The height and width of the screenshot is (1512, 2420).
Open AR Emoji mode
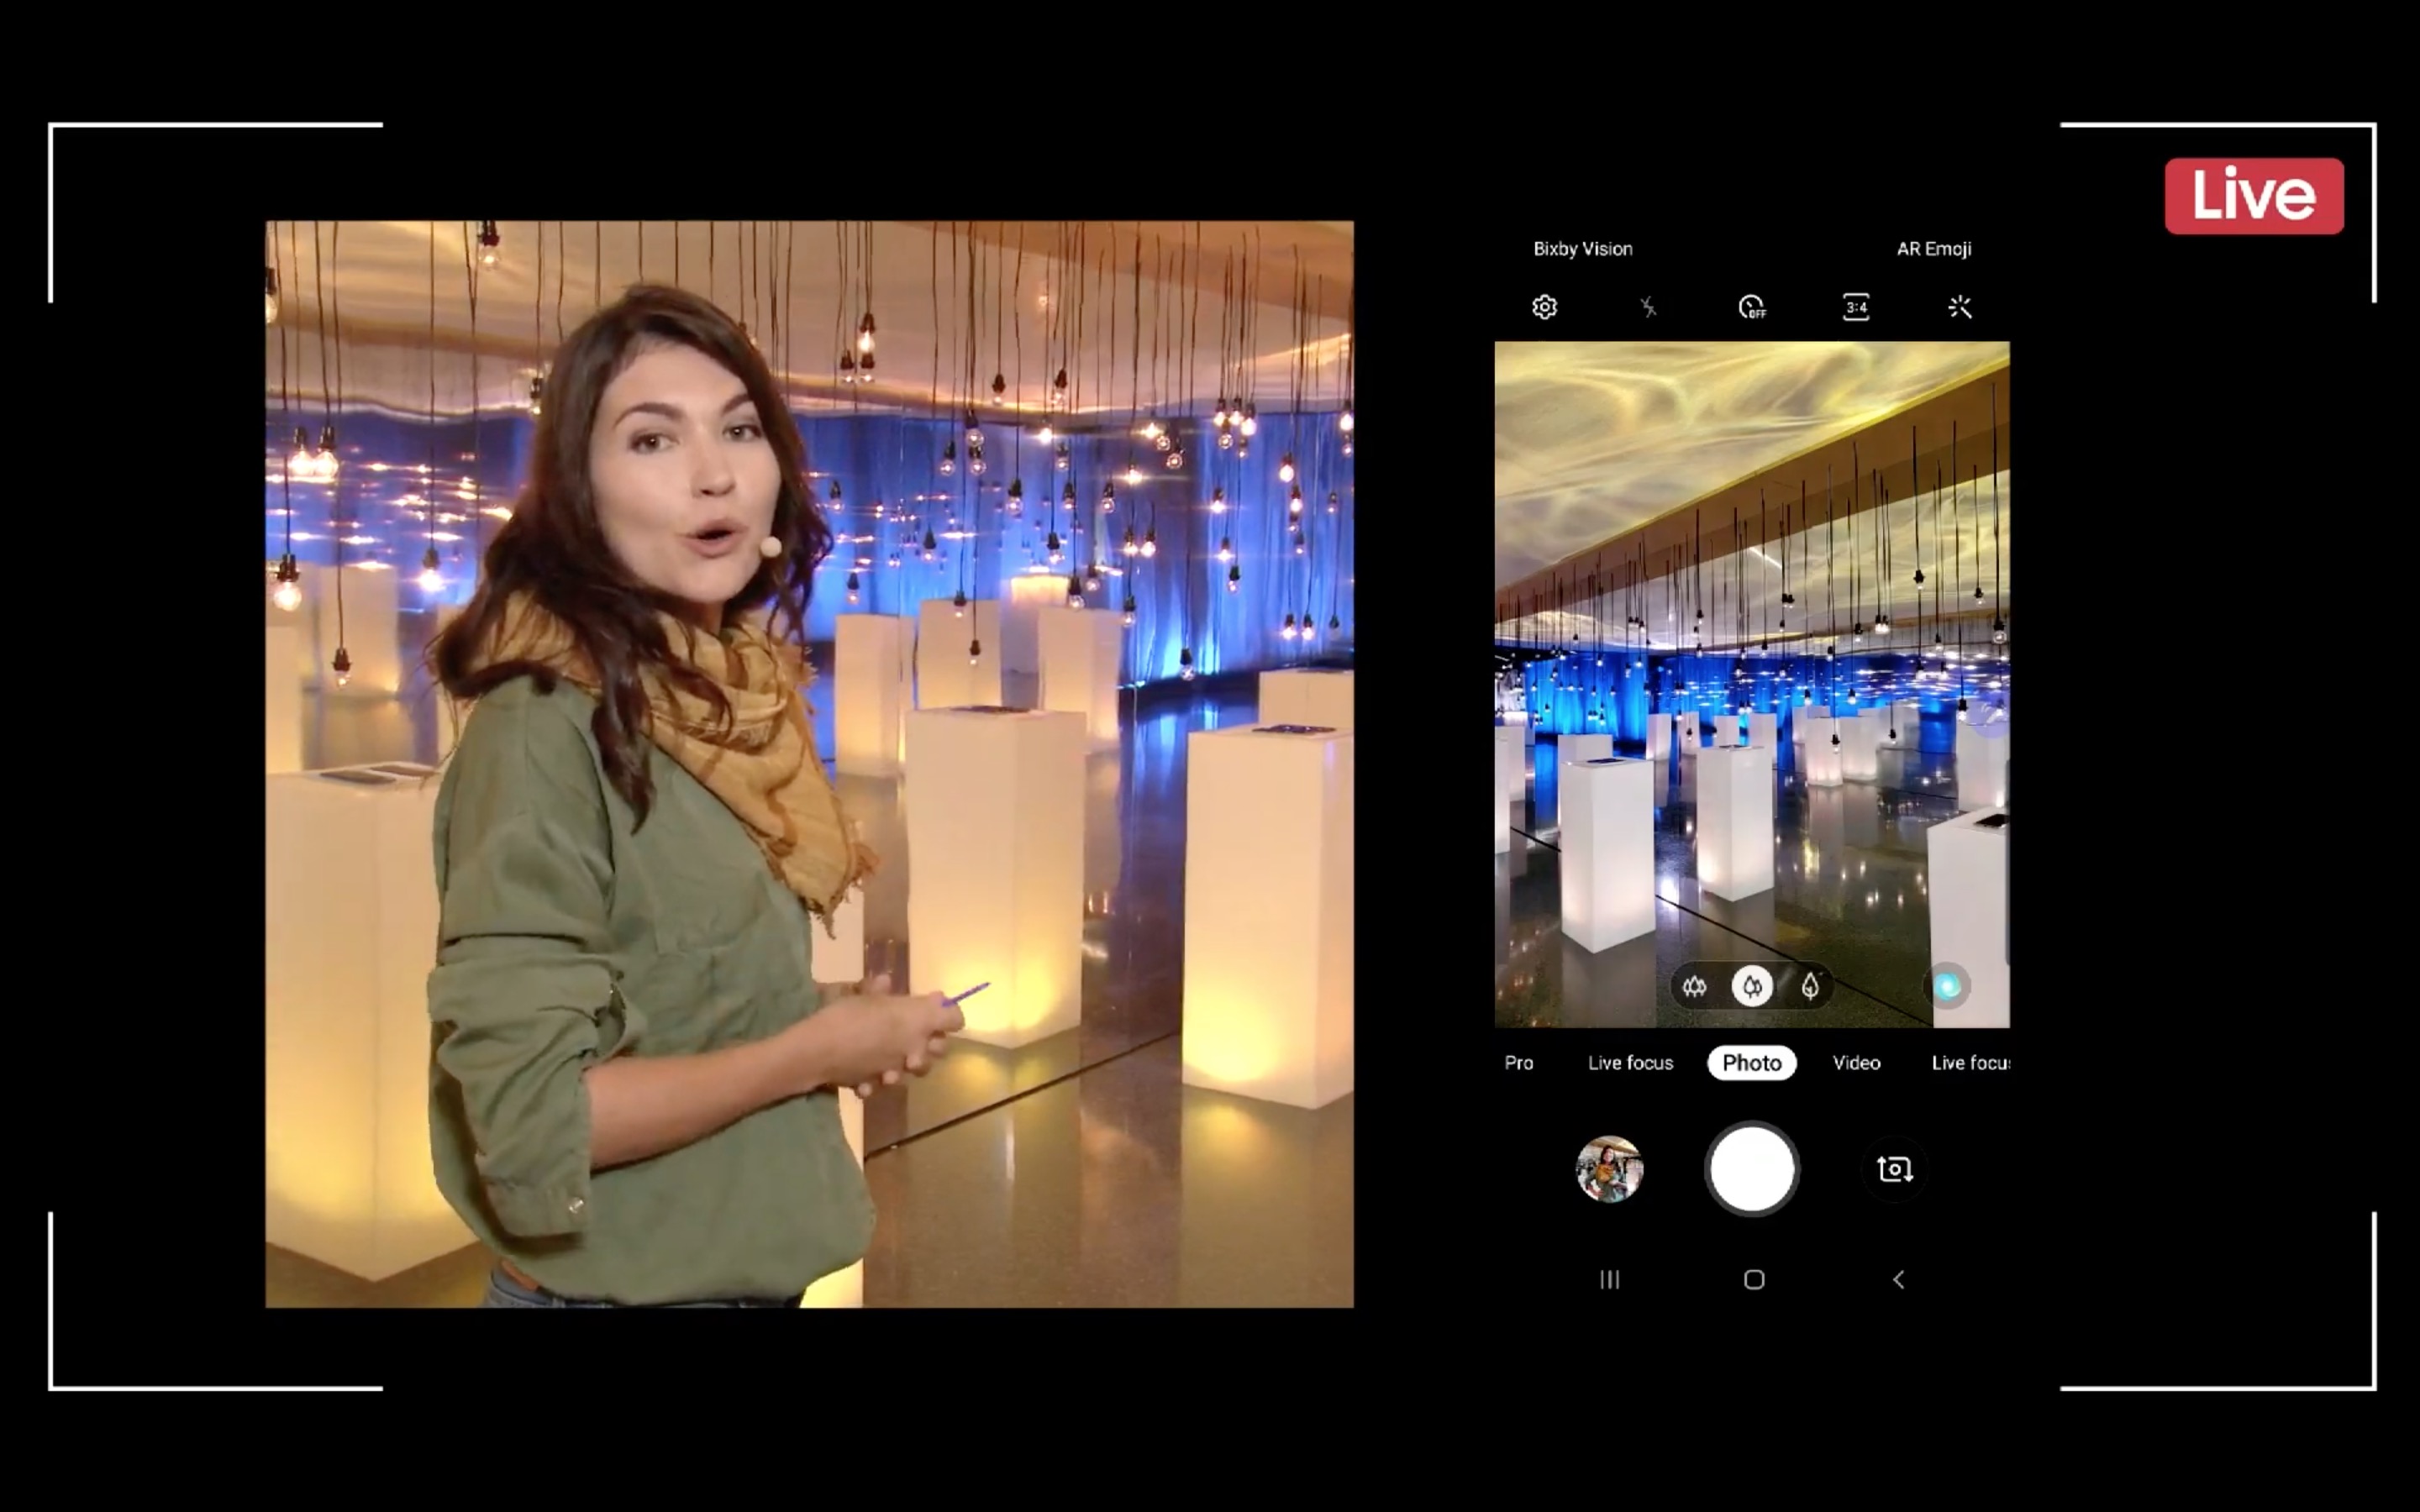pyautogui.click(x=1933, y=249)
